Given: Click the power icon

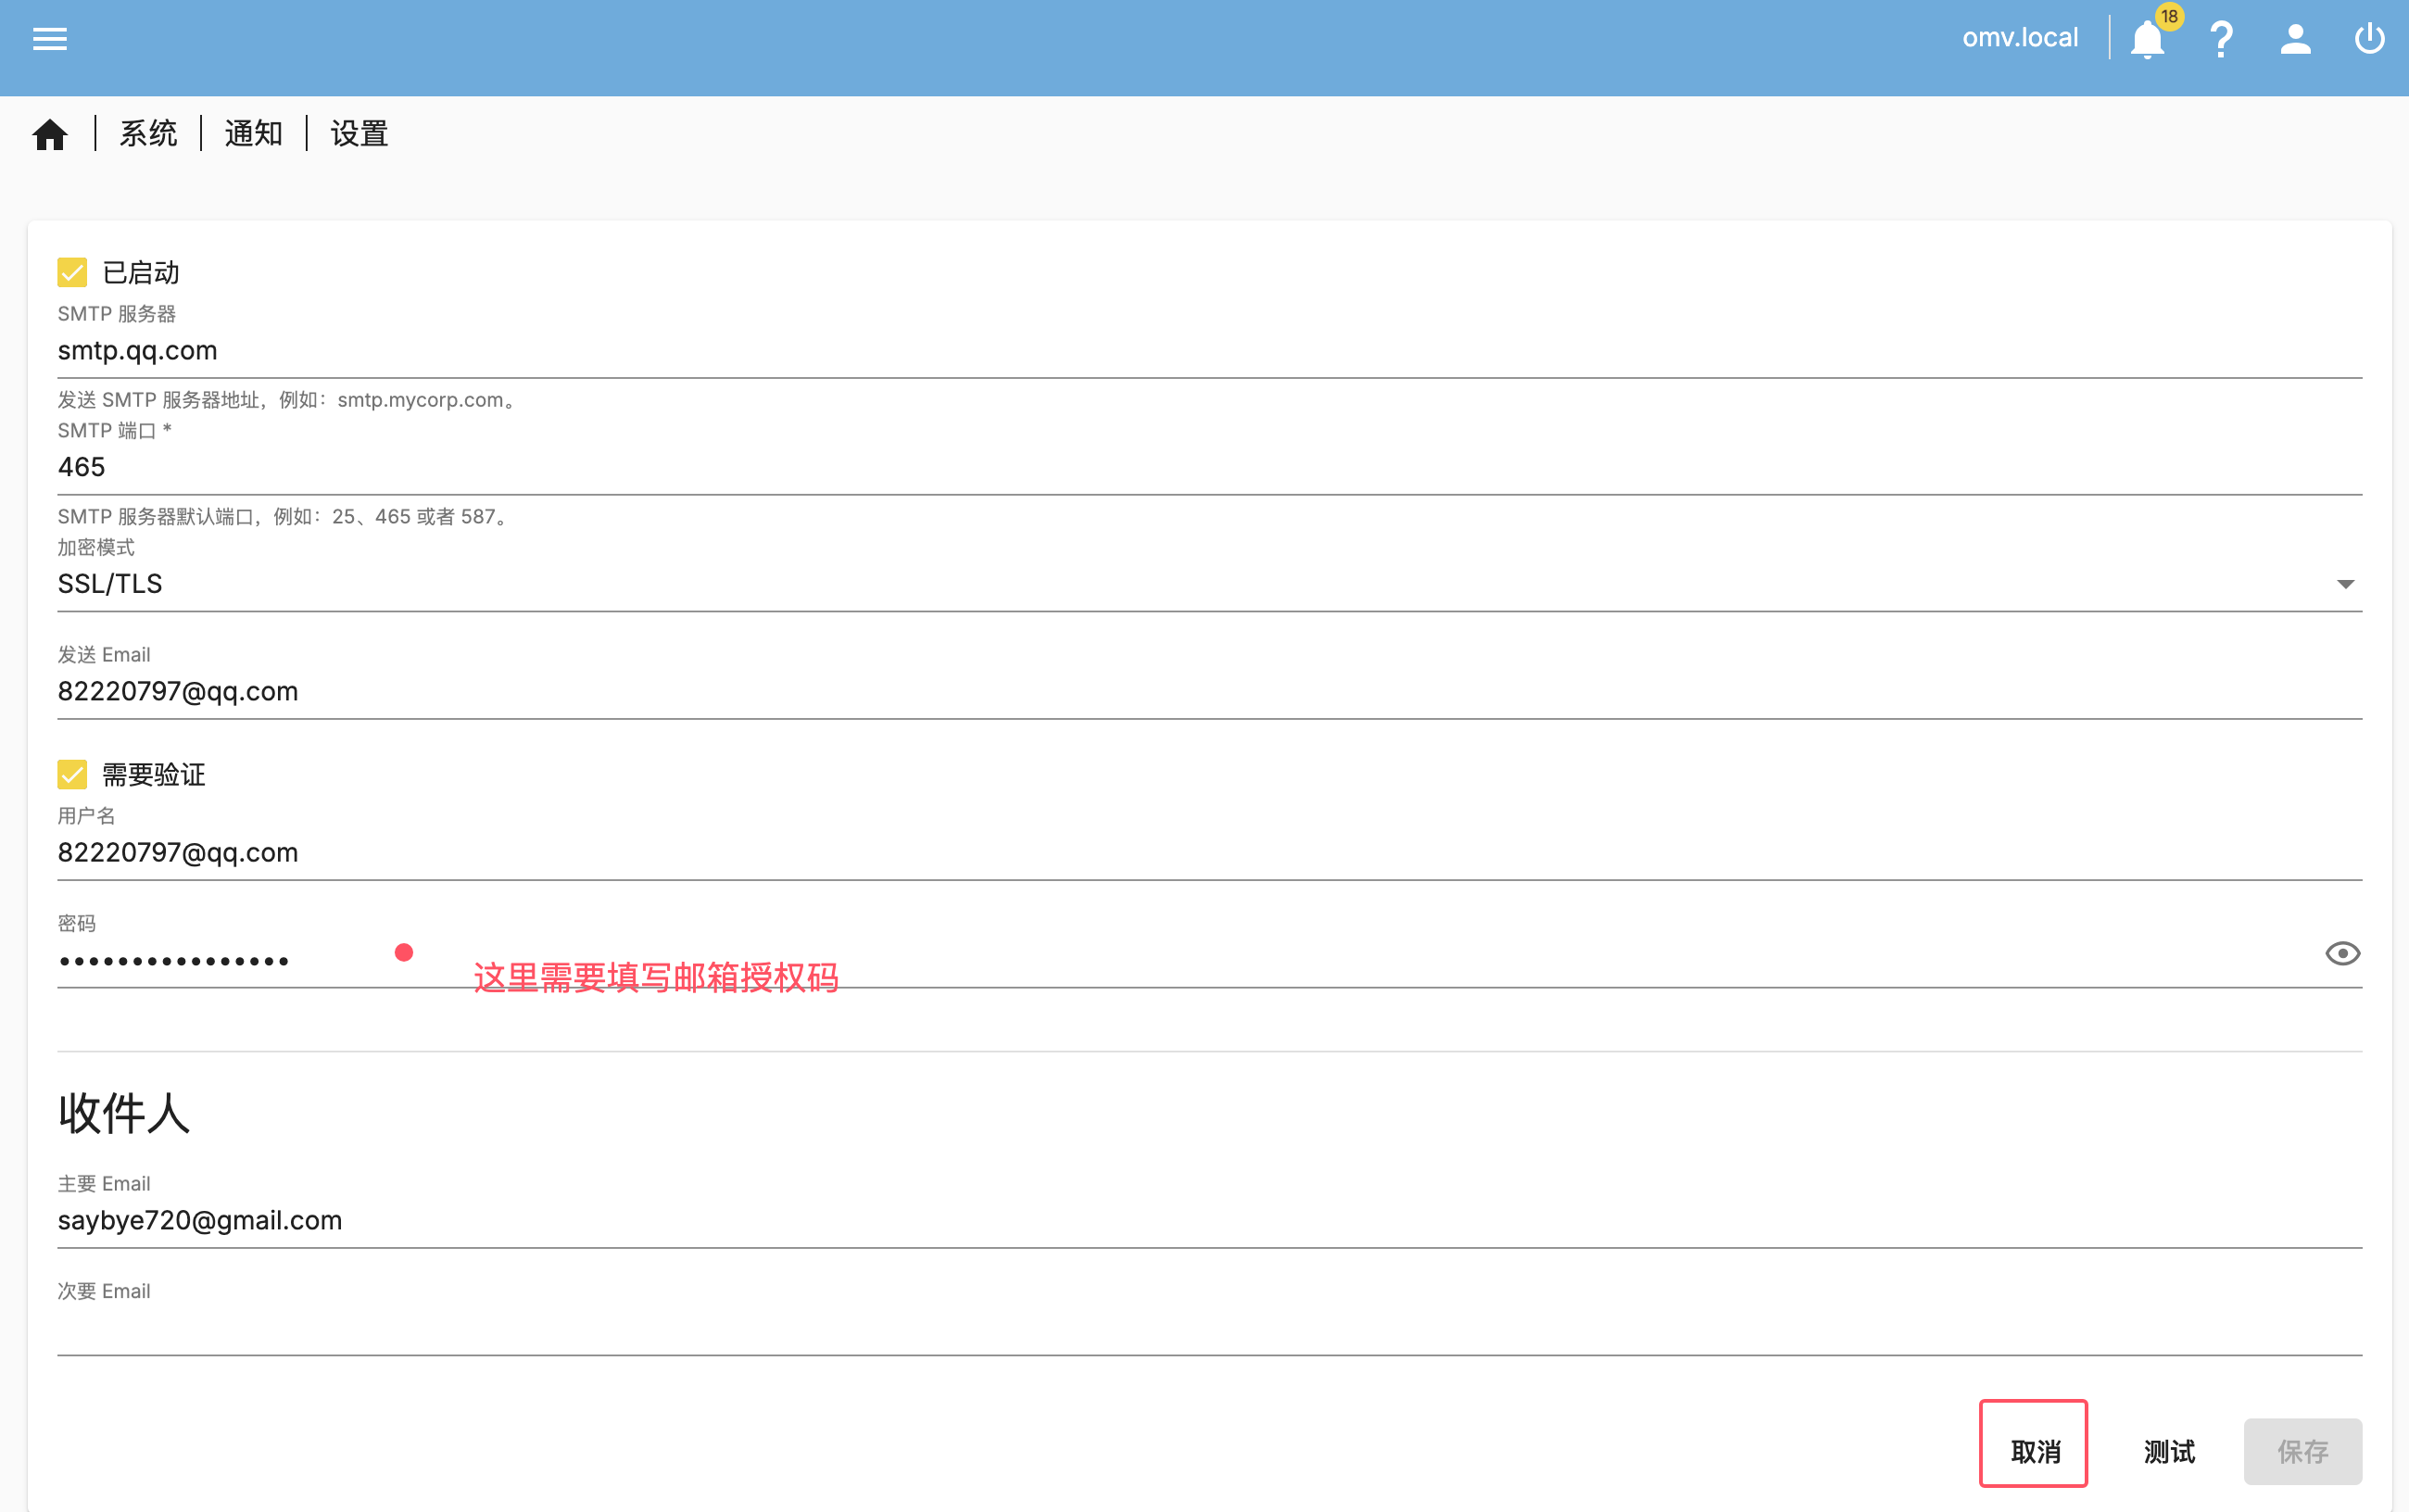Looking at the screenshot, I should (x=2369, y=39).
